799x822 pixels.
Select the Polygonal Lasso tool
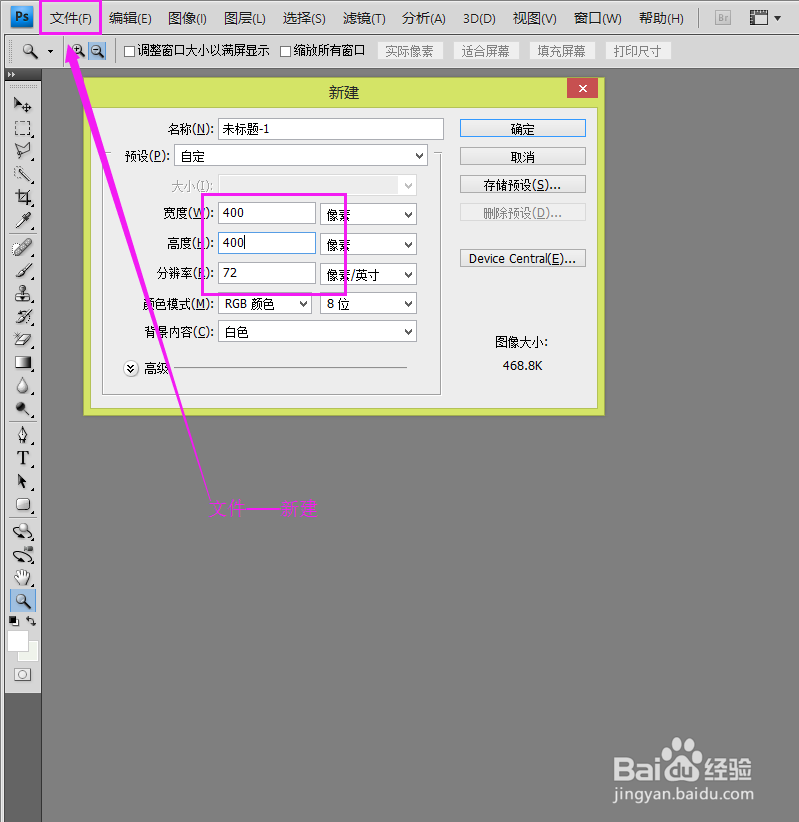click(x=23, y=150)
